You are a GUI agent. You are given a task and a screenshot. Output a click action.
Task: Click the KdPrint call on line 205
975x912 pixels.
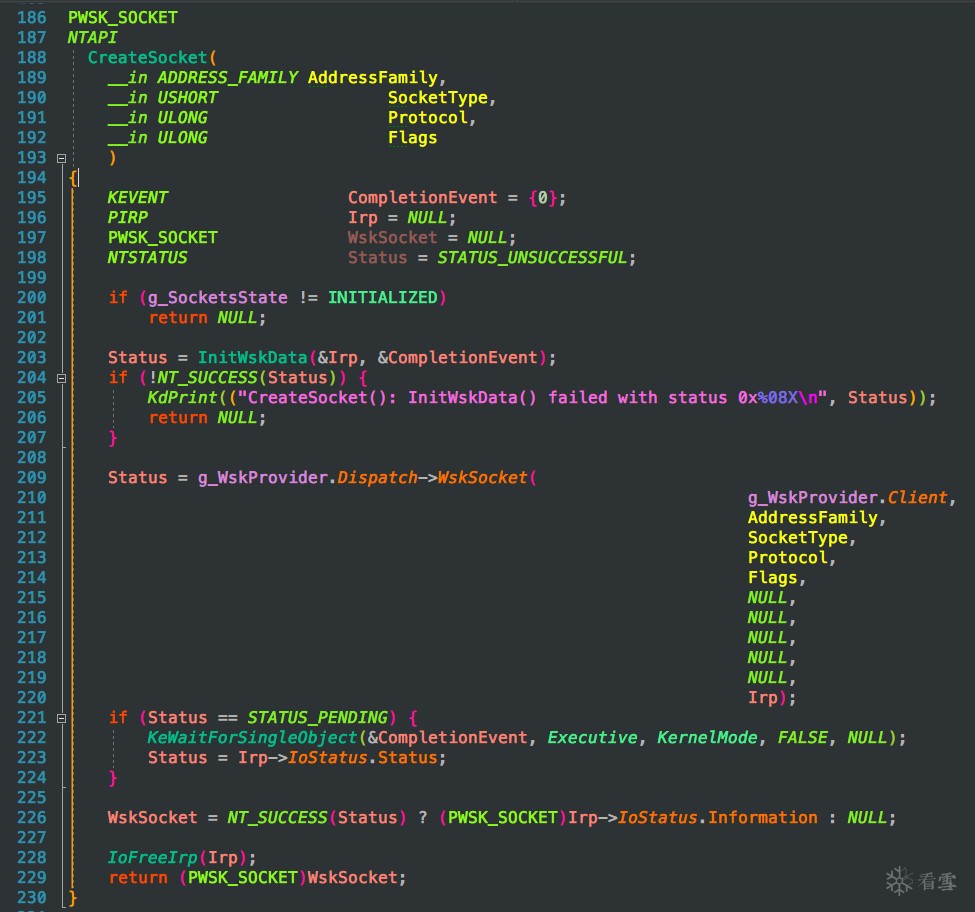click(x=183, y=397)
